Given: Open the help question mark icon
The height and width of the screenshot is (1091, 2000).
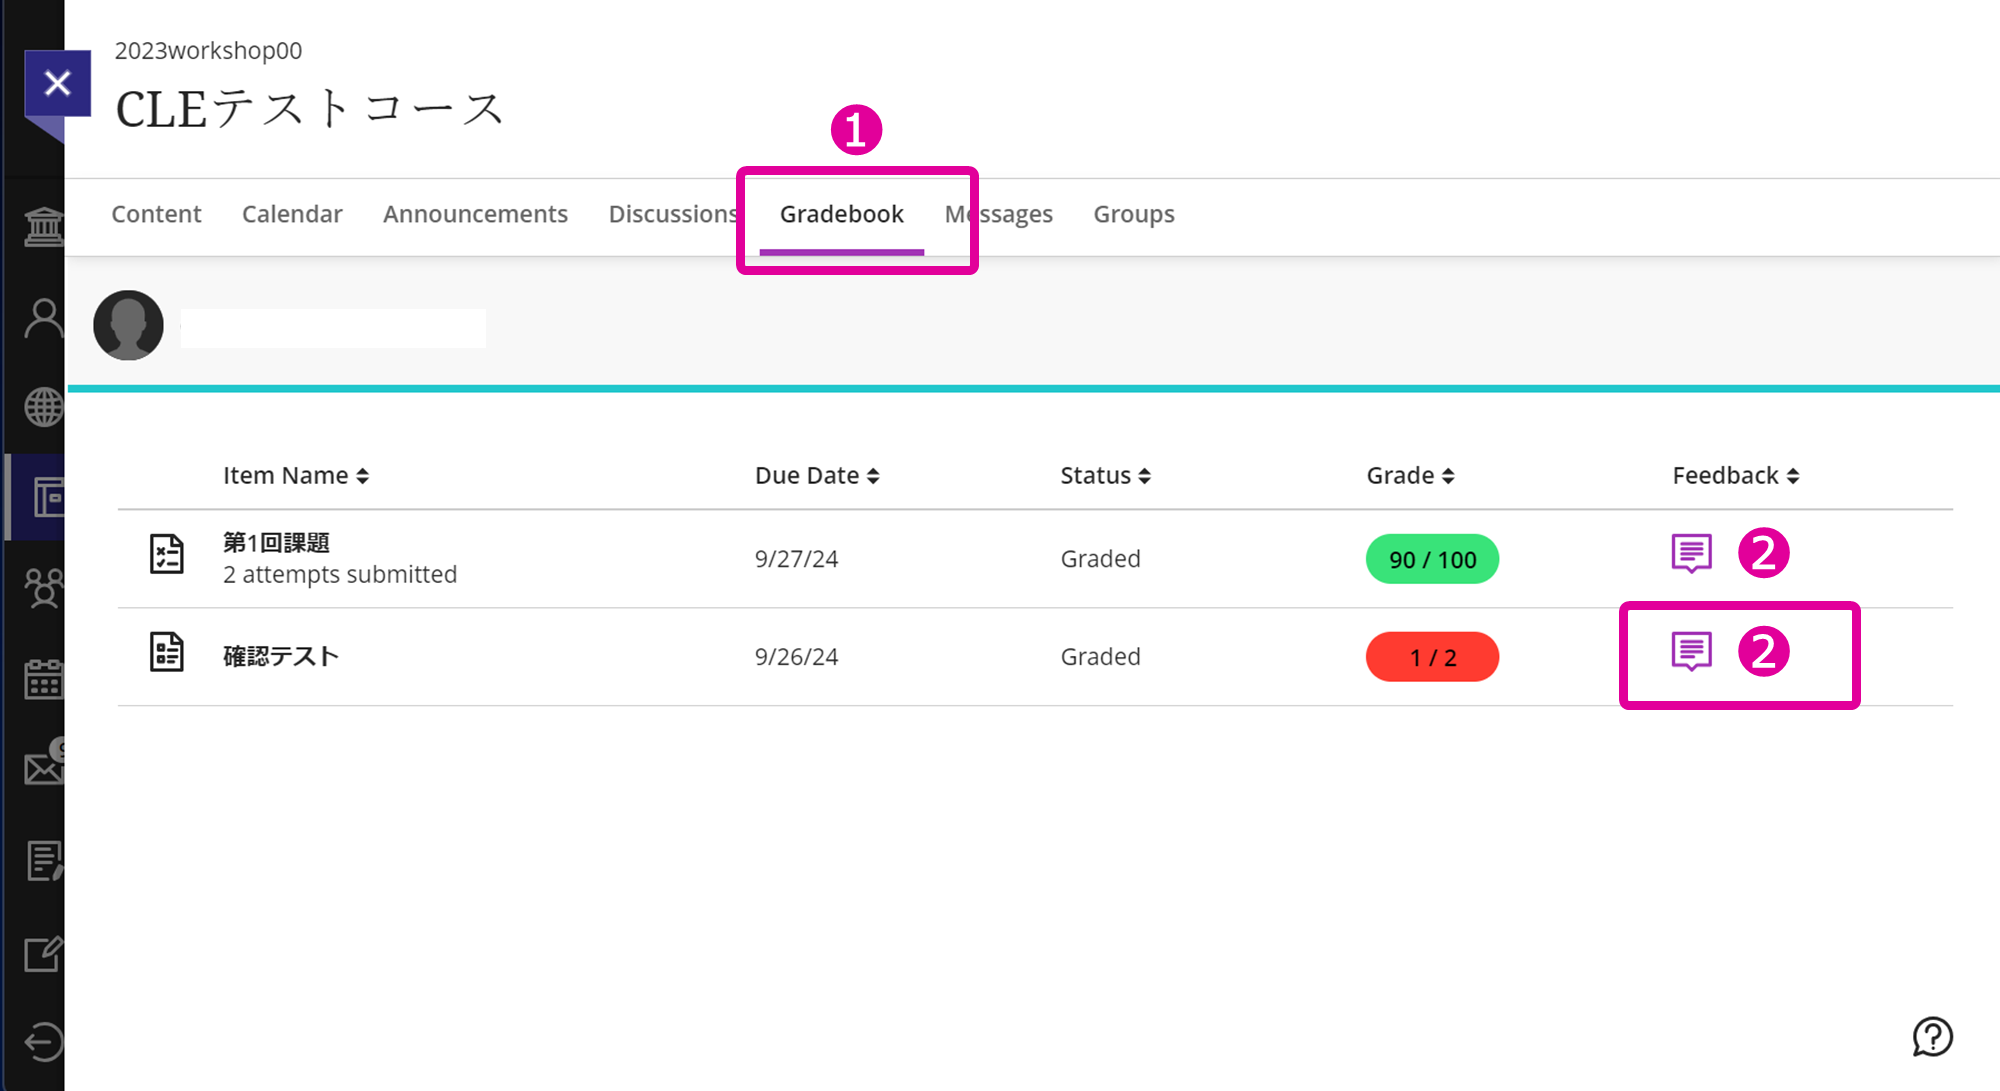Looking at the screenshot, I should [1932, 1038].
